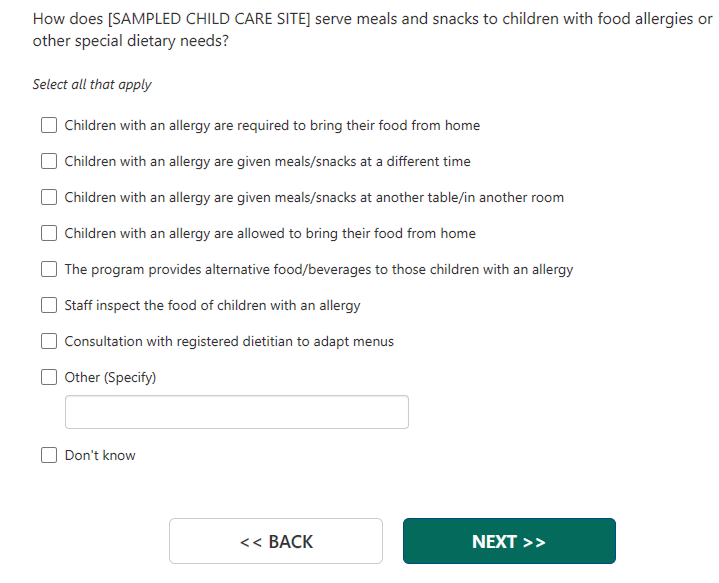Tick the 'Staff inspect the food' checkbox
The width and height of the screenshot is (719, 583).
click(49, 306)
